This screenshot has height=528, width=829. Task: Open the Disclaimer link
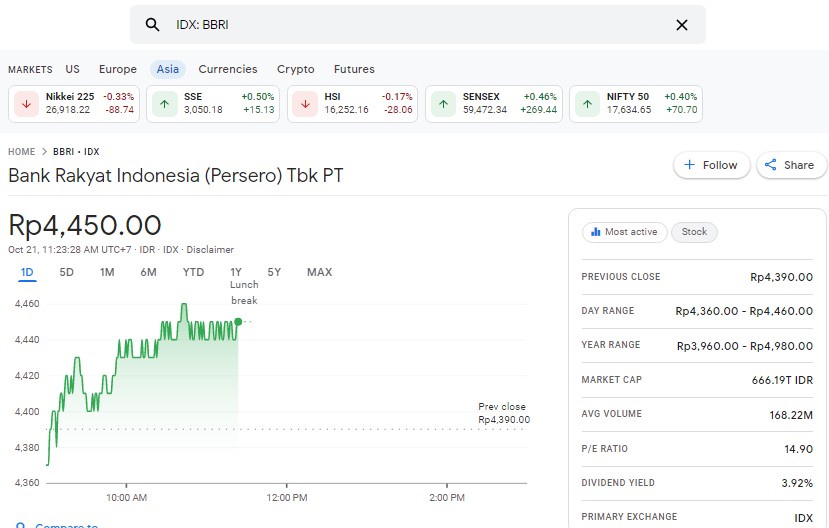pos(210,249)
